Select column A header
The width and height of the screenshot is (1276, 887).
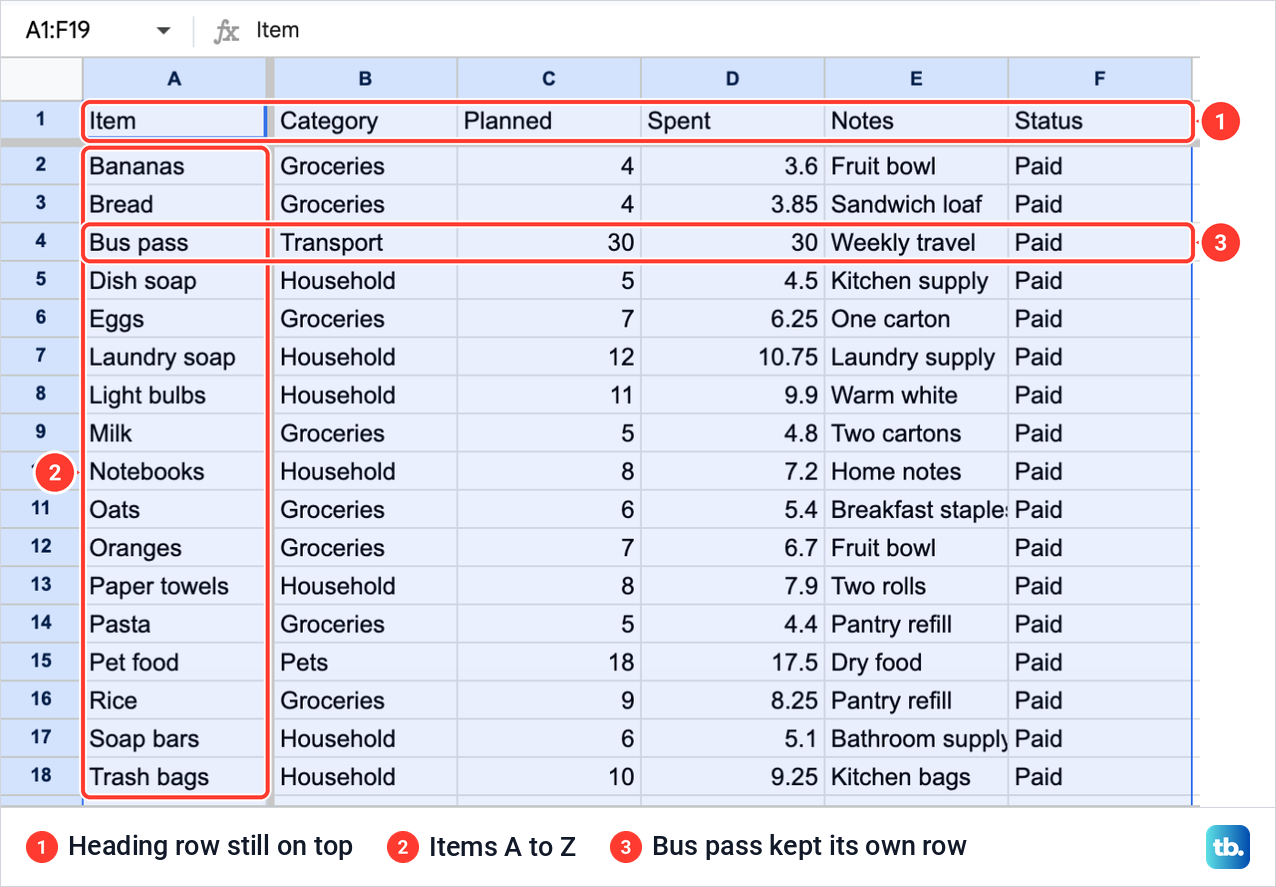coord(175,79)
